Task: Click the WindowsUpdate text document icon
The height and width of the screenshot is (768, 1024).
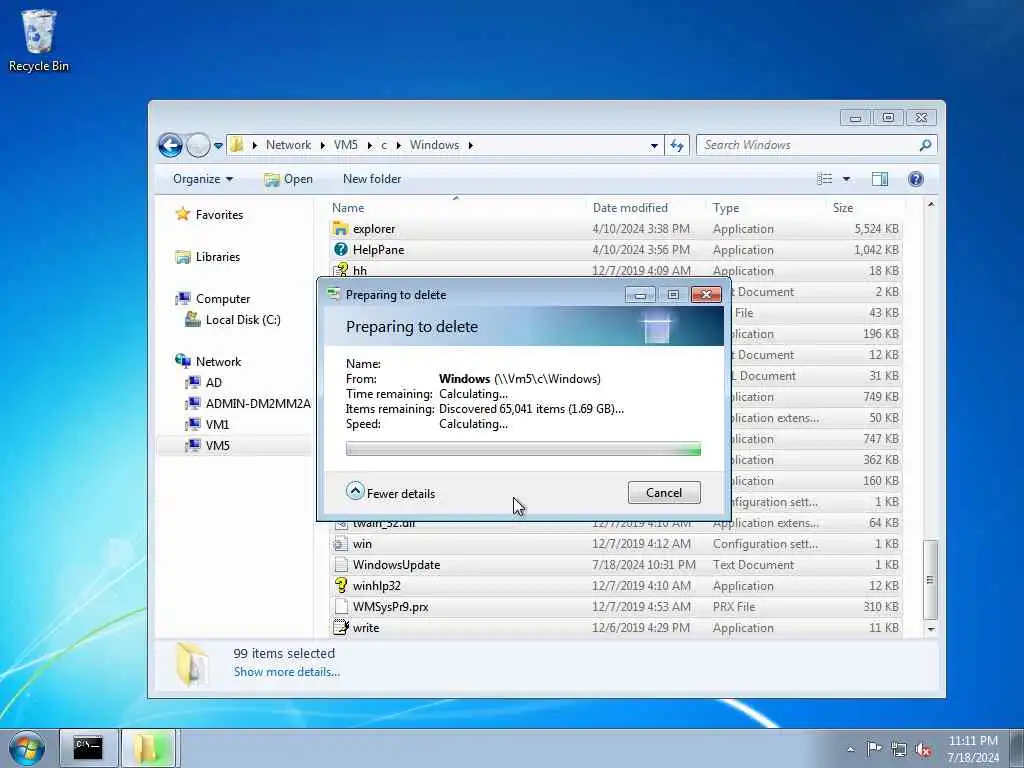Action: point(340,565)
